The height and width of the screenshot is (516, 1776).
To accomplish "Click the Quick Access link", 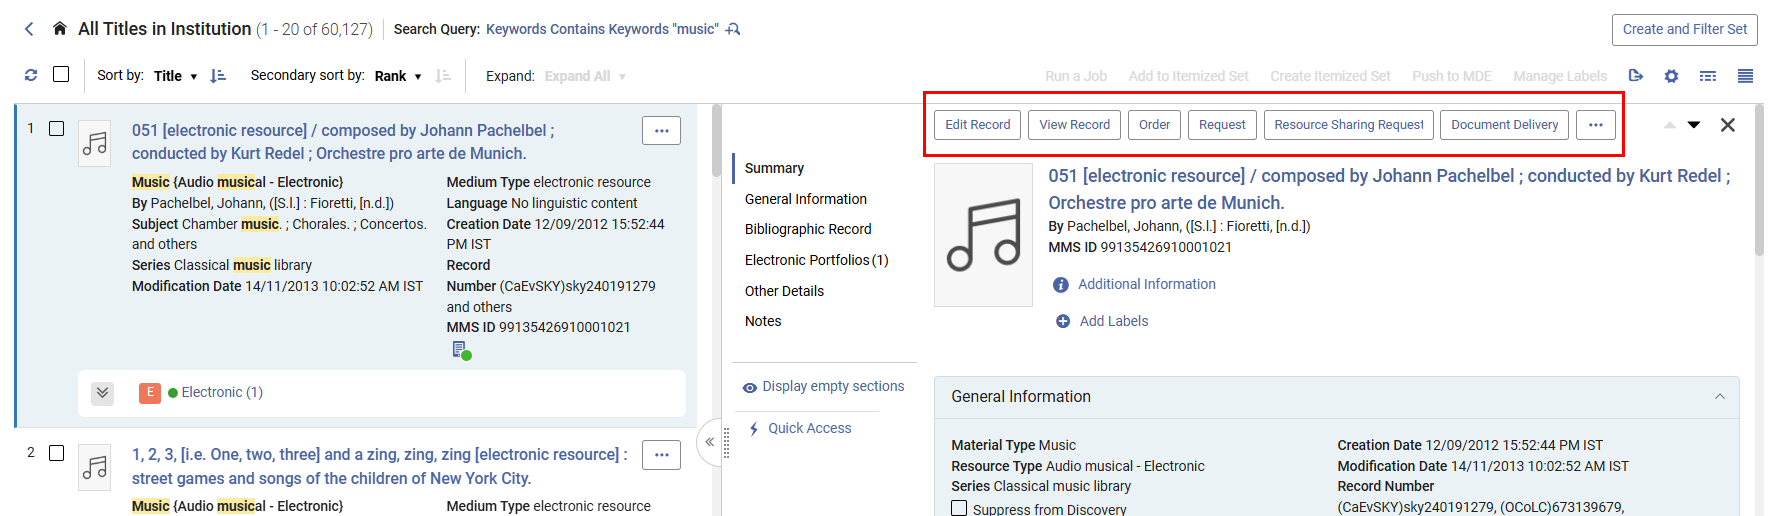I will click(x=810, y=429).
